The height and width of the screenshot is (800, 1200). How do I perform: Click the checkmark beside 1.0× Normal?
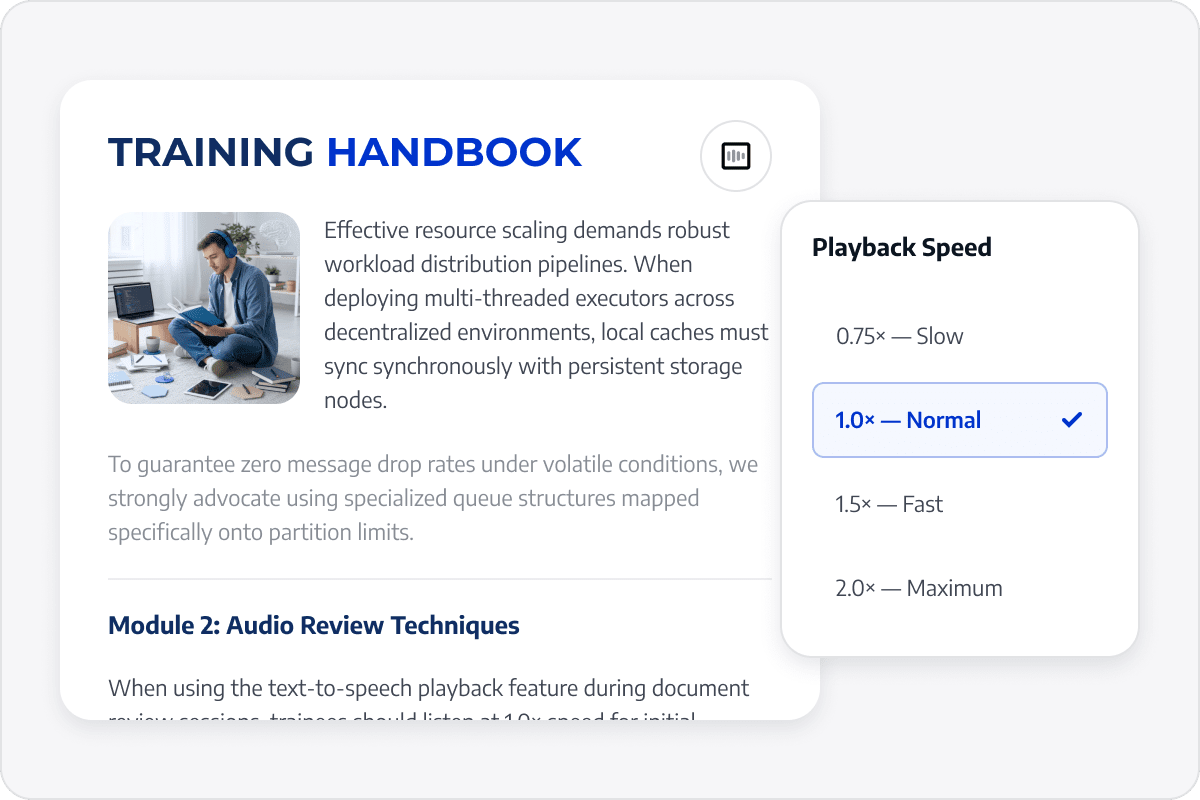click(1072, 420)
